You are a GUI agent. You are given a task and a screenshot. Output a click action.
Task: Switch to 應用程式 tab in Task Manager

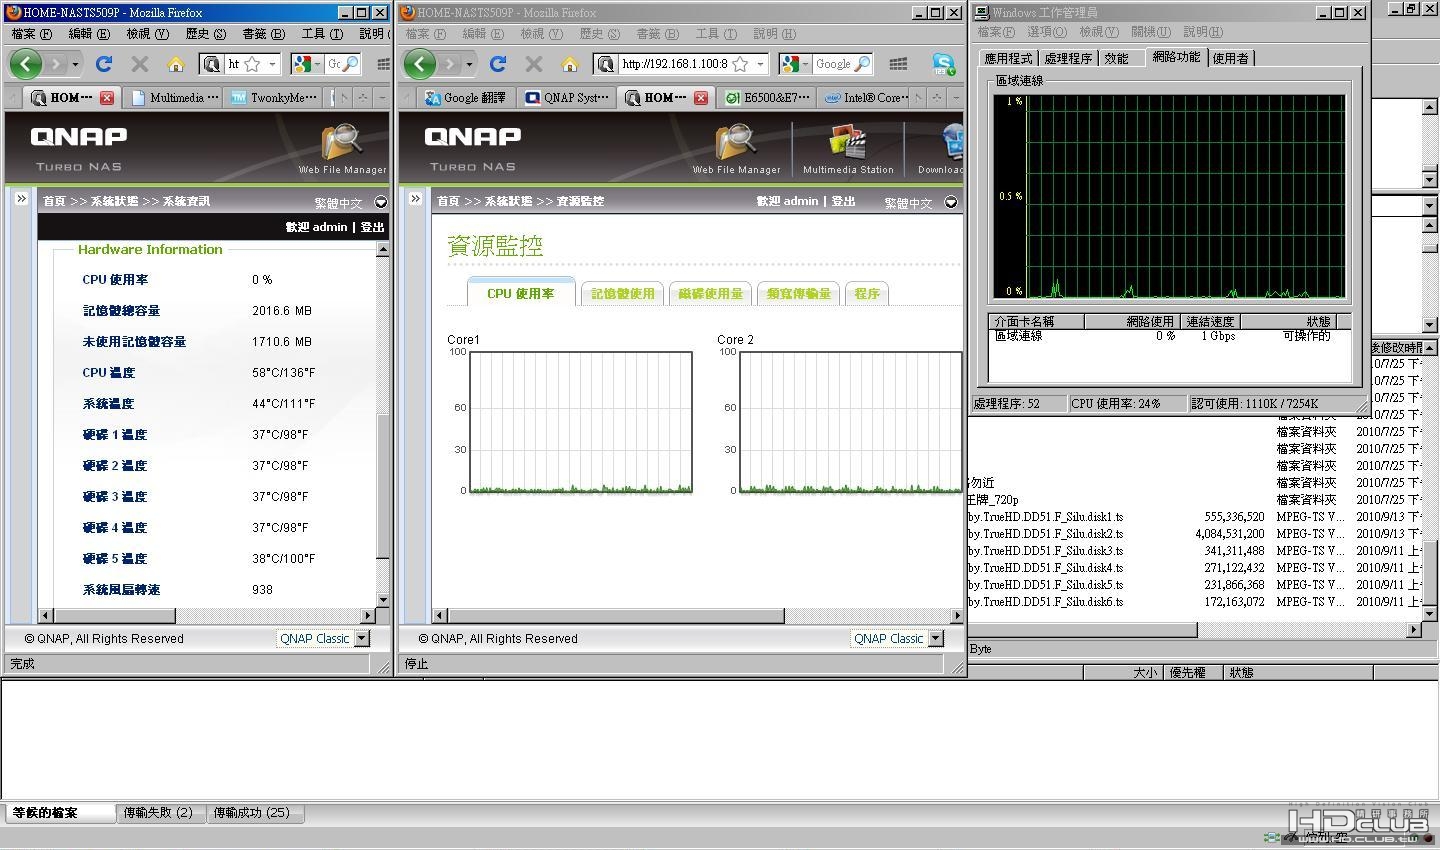pos(1008,58)
